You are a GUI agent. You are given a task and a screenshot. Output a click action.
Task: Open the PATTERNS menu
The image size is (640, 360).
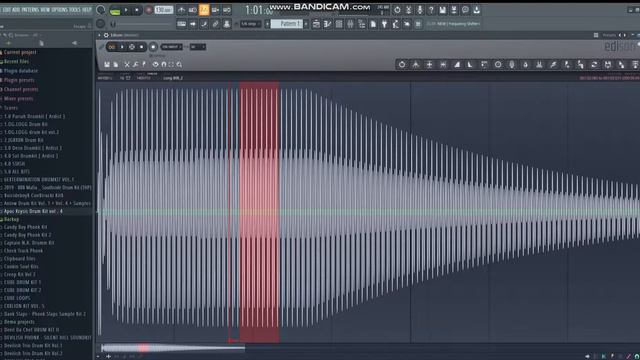[x=30, y=9]
